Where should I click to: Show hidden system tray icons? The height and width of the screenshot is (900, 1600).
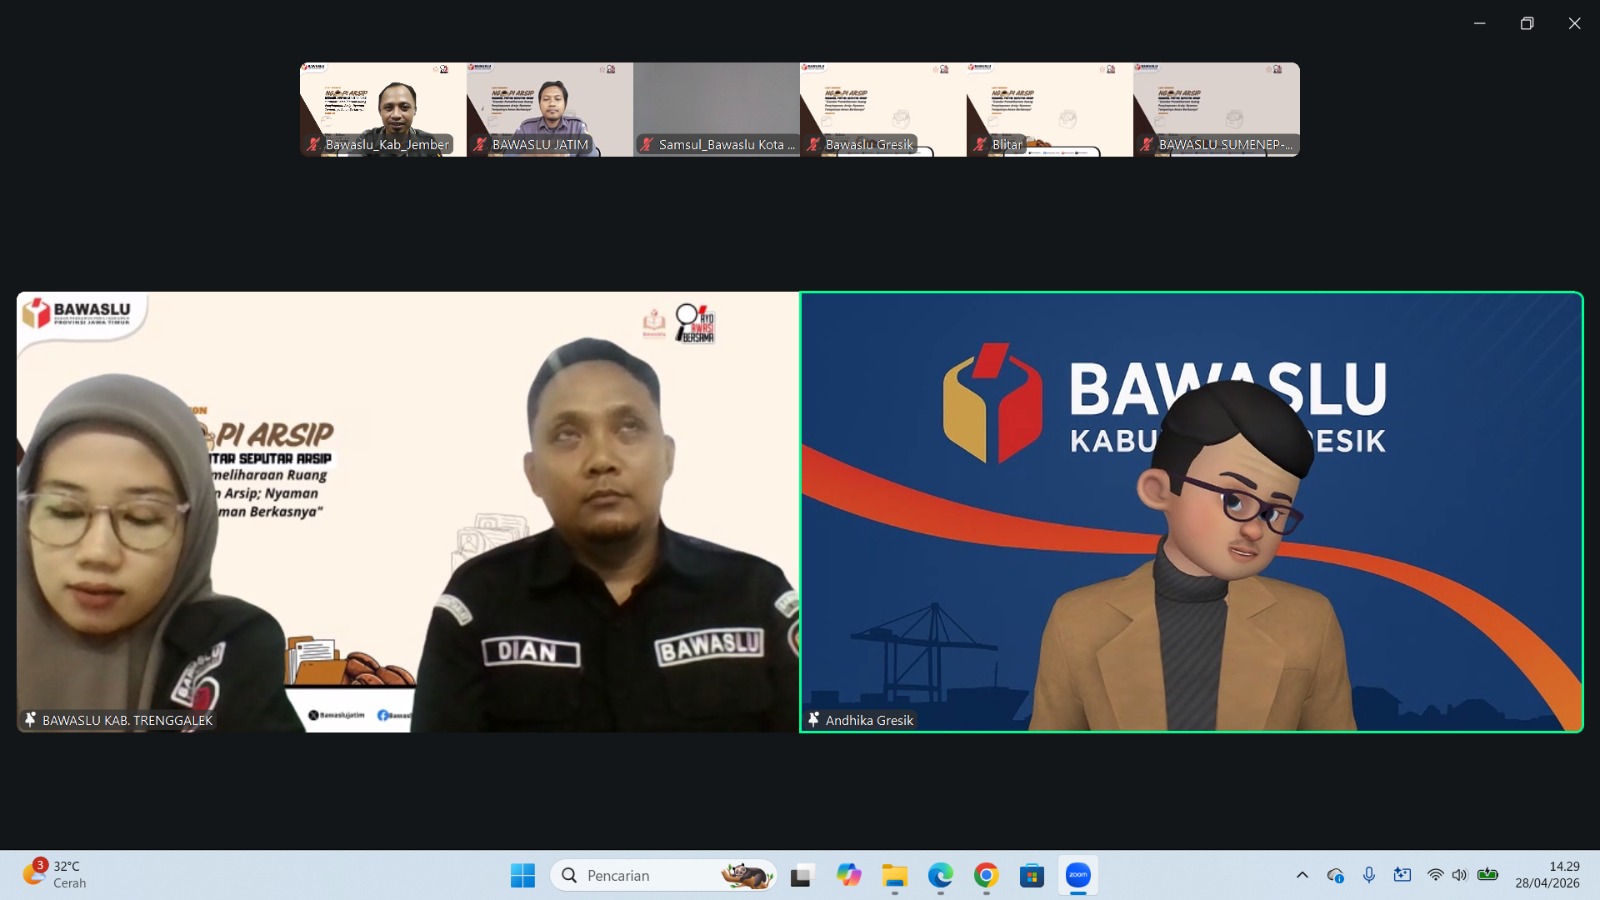pos(1302,875)
